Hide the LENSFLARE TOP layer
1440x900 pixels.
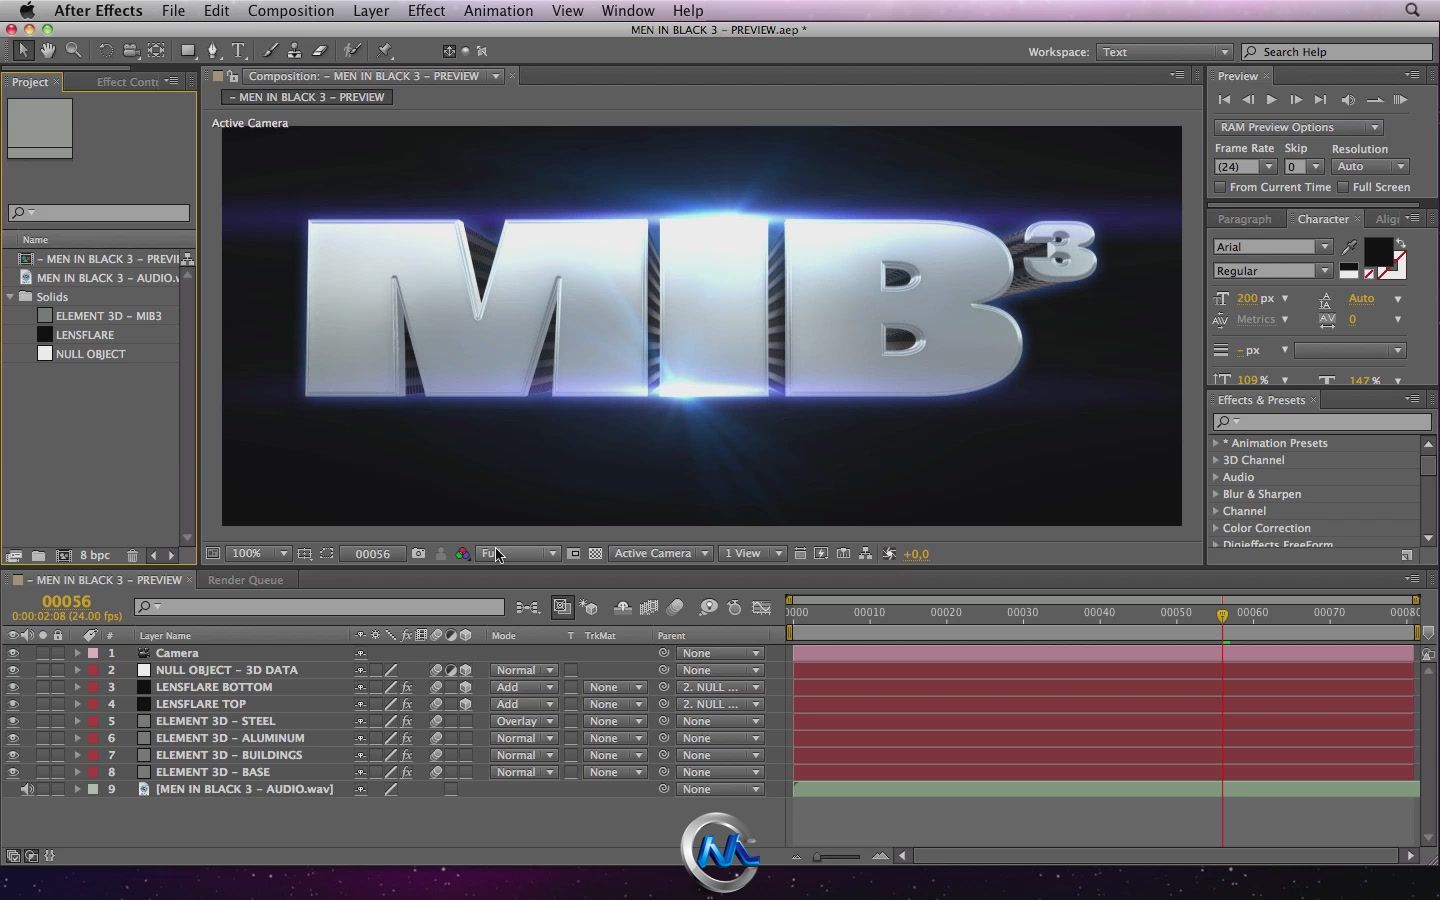pos(13,704)
